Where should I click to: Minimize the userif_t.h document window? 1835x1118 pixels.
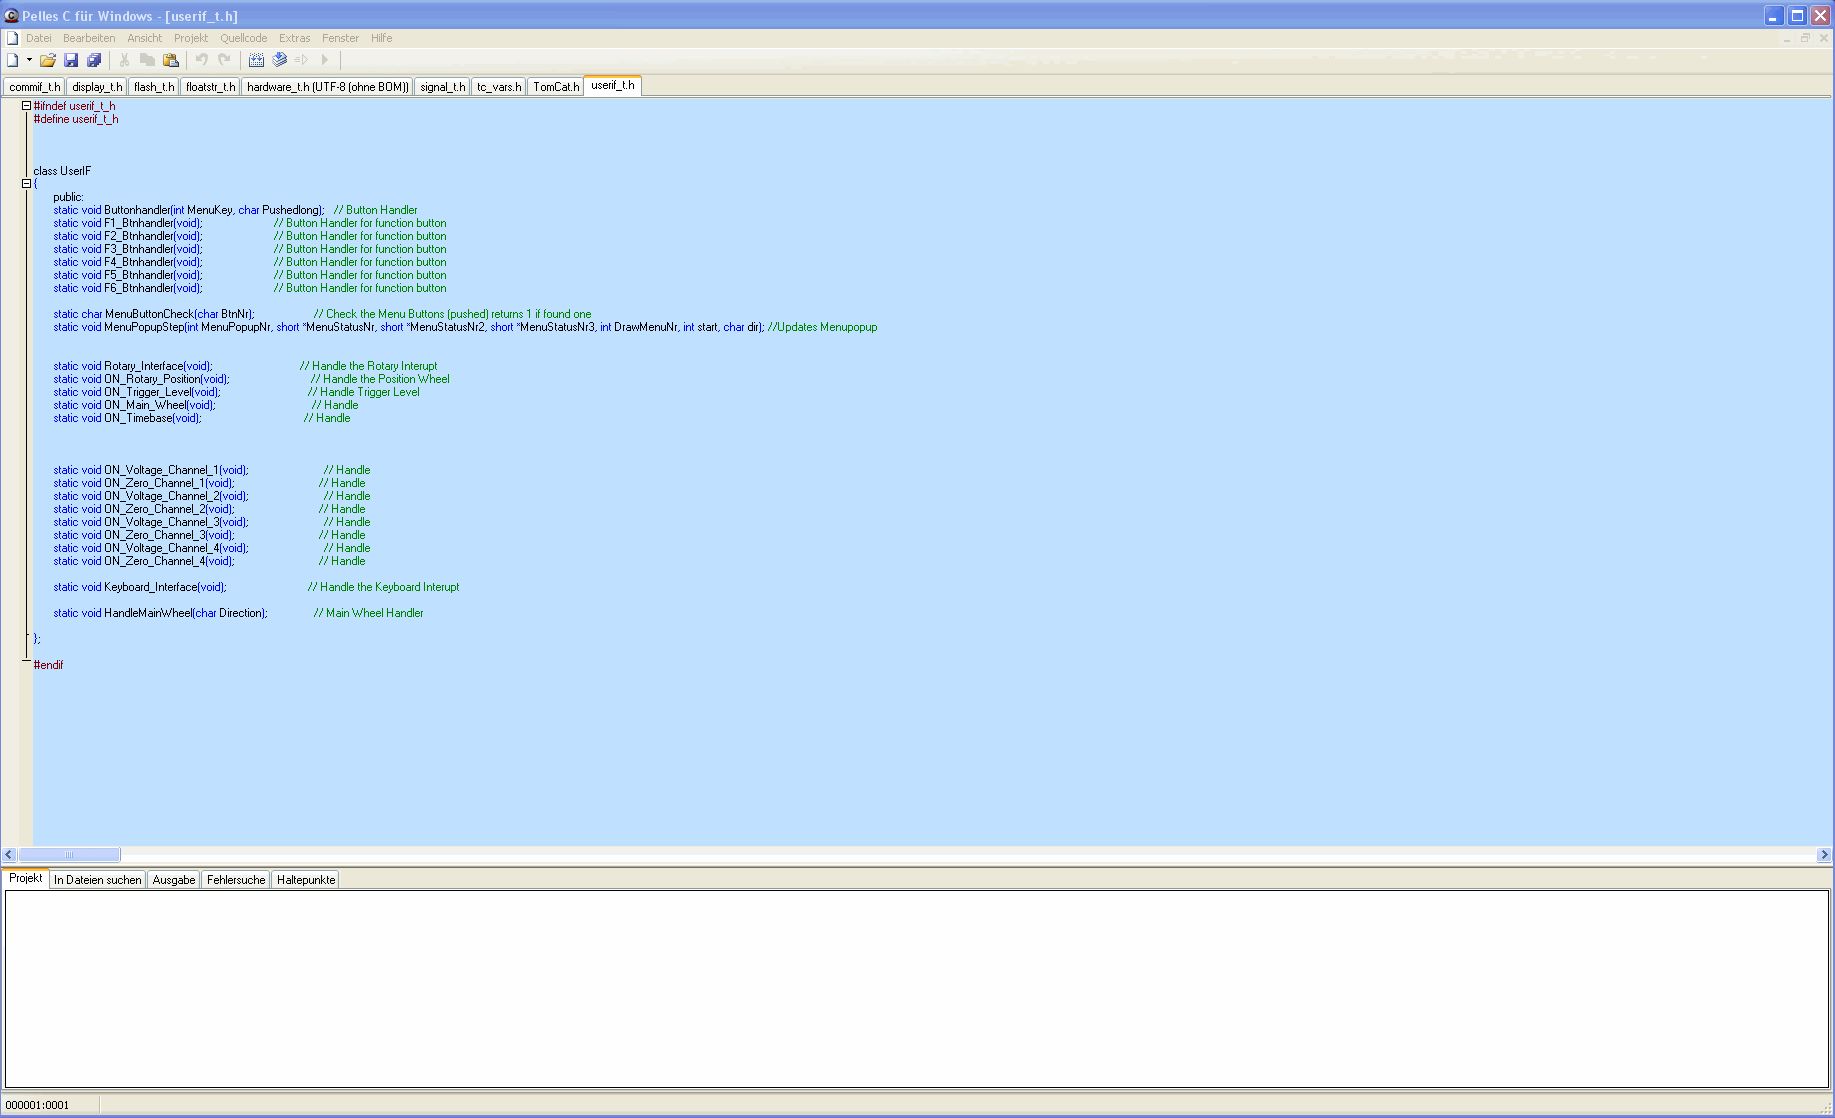[x=1787, y=38]
